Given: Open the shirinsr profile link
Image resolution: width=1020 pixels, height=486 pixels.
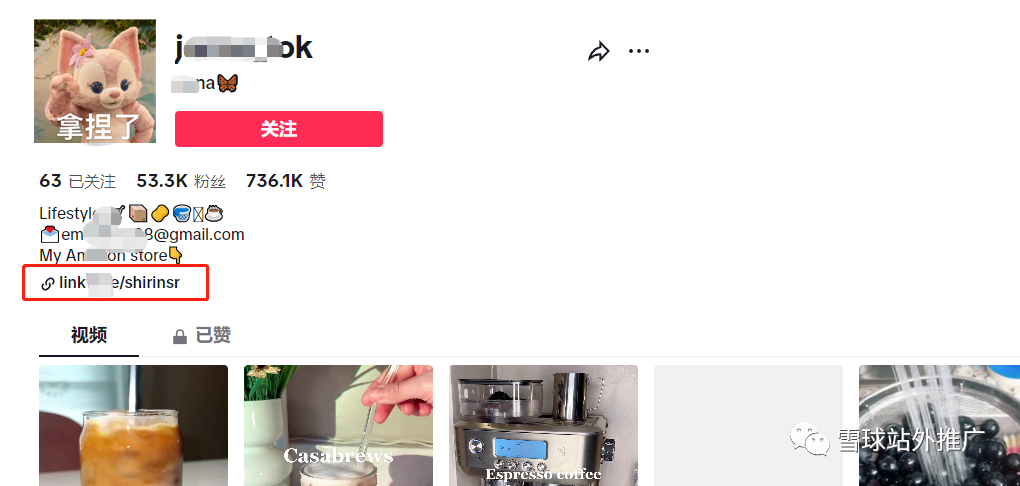Looking at the screenshot, I should [119, 283].
